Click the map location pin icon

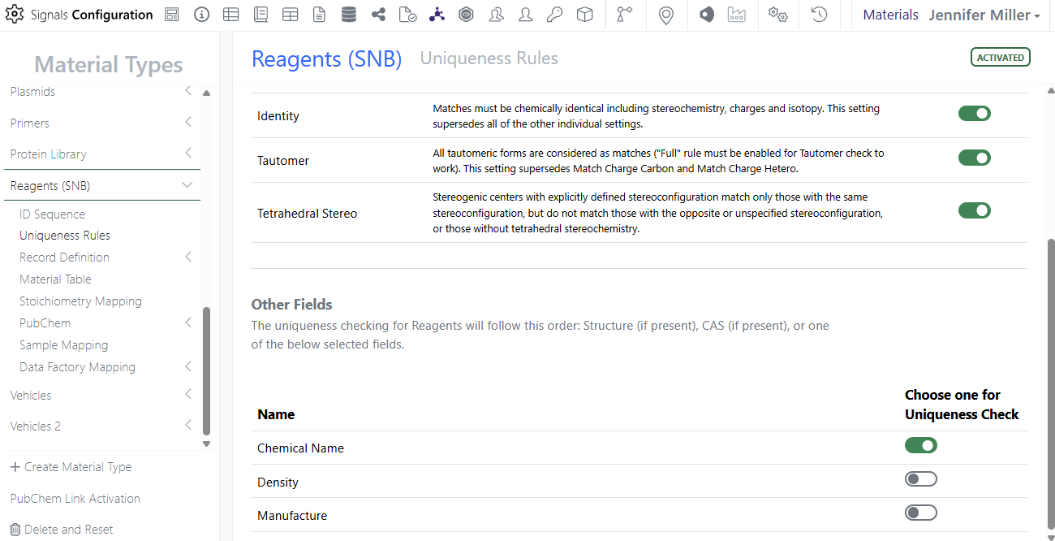point(666,15)
